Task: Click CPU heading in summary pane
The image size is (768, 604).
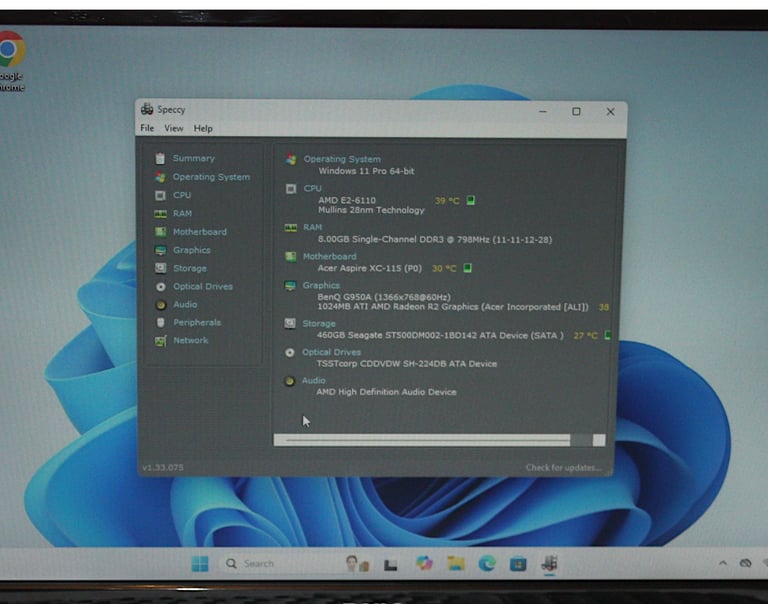Action: [x=312, y=188]
